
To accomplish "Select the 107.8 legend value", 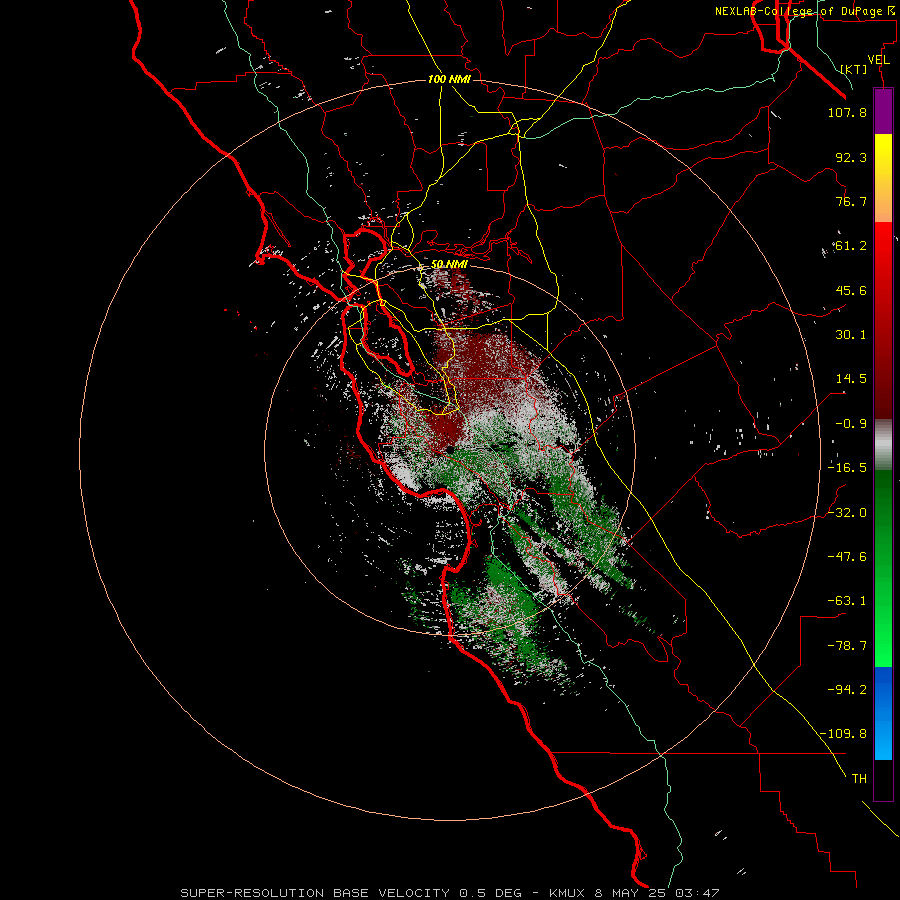I will pos(847,112).
